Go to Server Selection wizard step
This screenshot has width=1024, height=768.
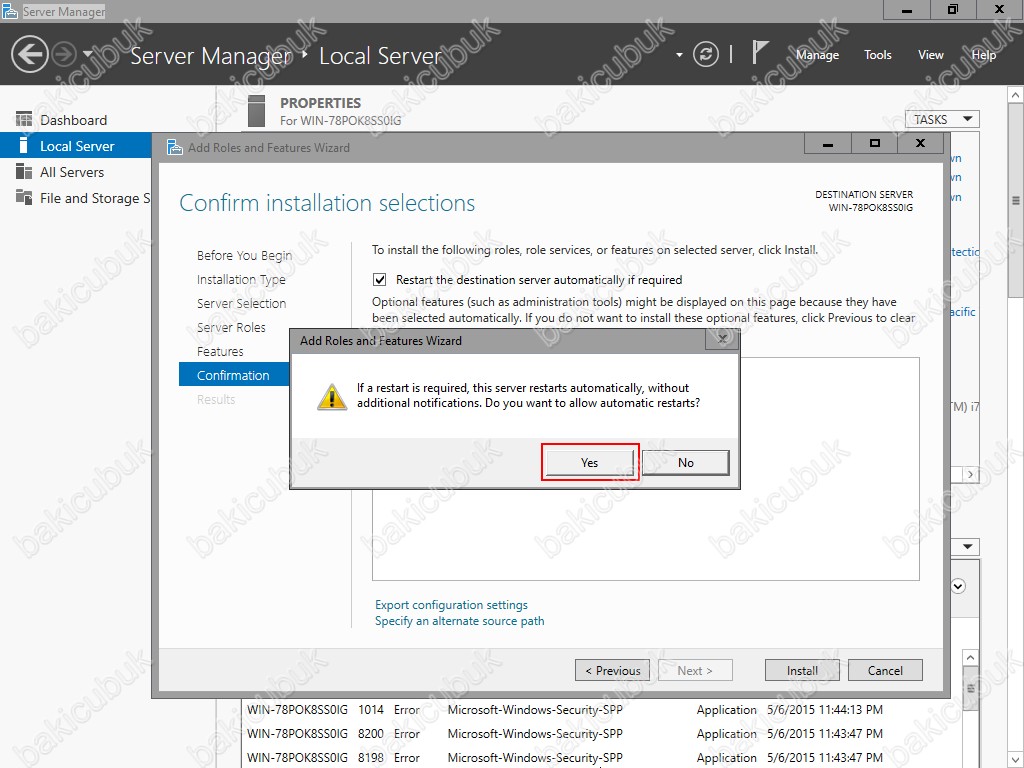pos(241,304)
